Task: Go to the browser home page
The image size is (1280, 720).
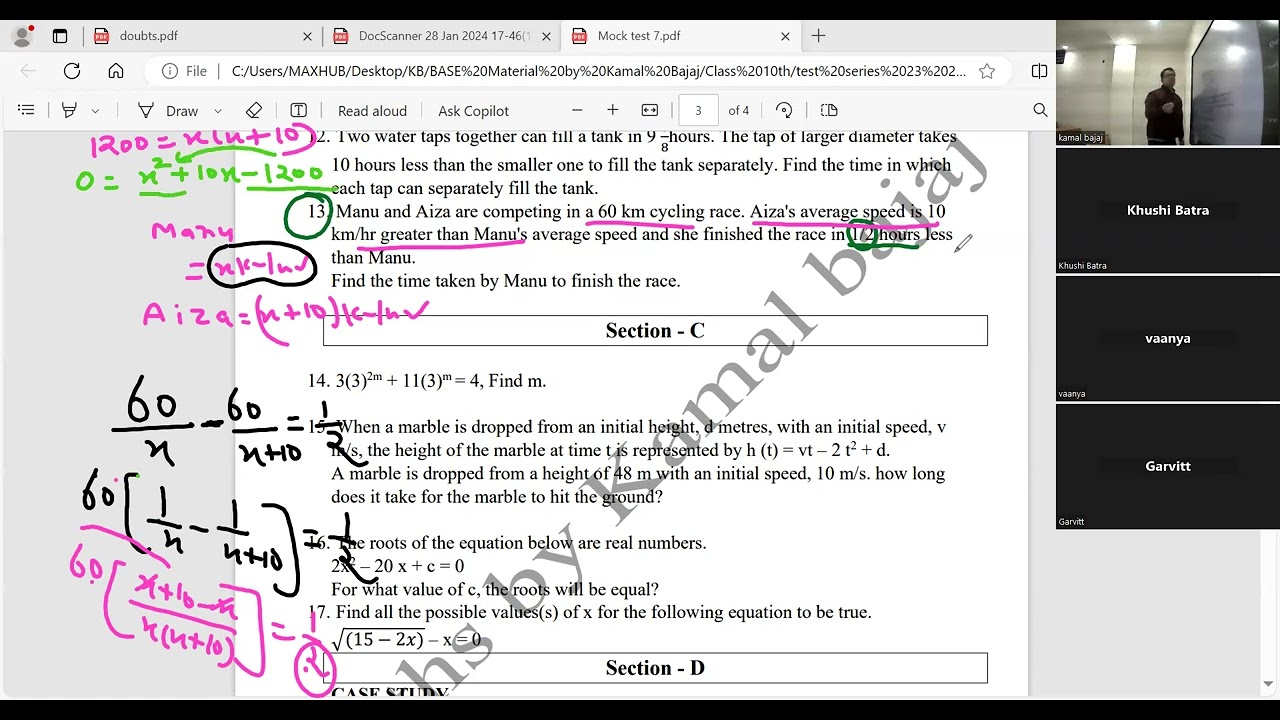Action: [x=116, y=71]
